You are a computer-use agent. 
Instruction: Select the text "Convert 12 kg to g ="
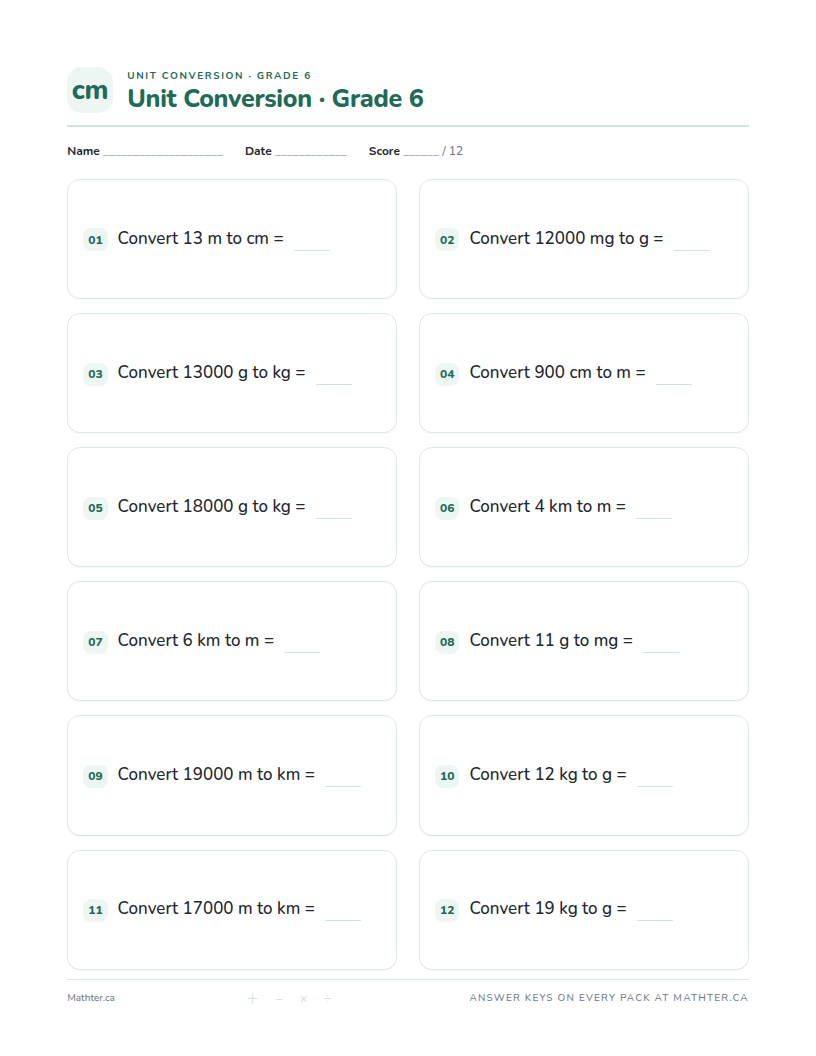click(x=548, y=774)
